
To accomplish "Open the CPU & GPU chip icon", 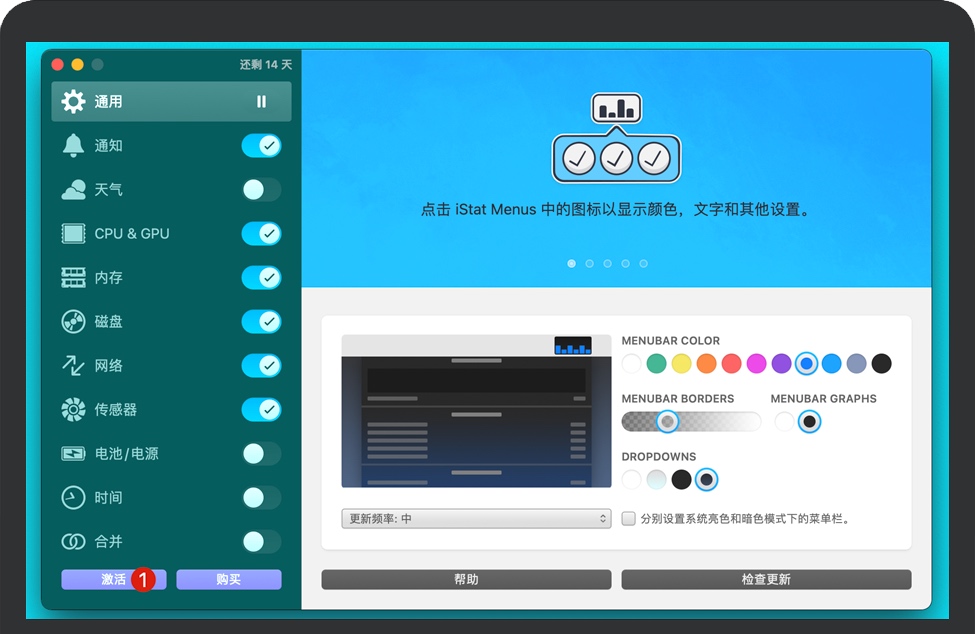I will (73, 234).
